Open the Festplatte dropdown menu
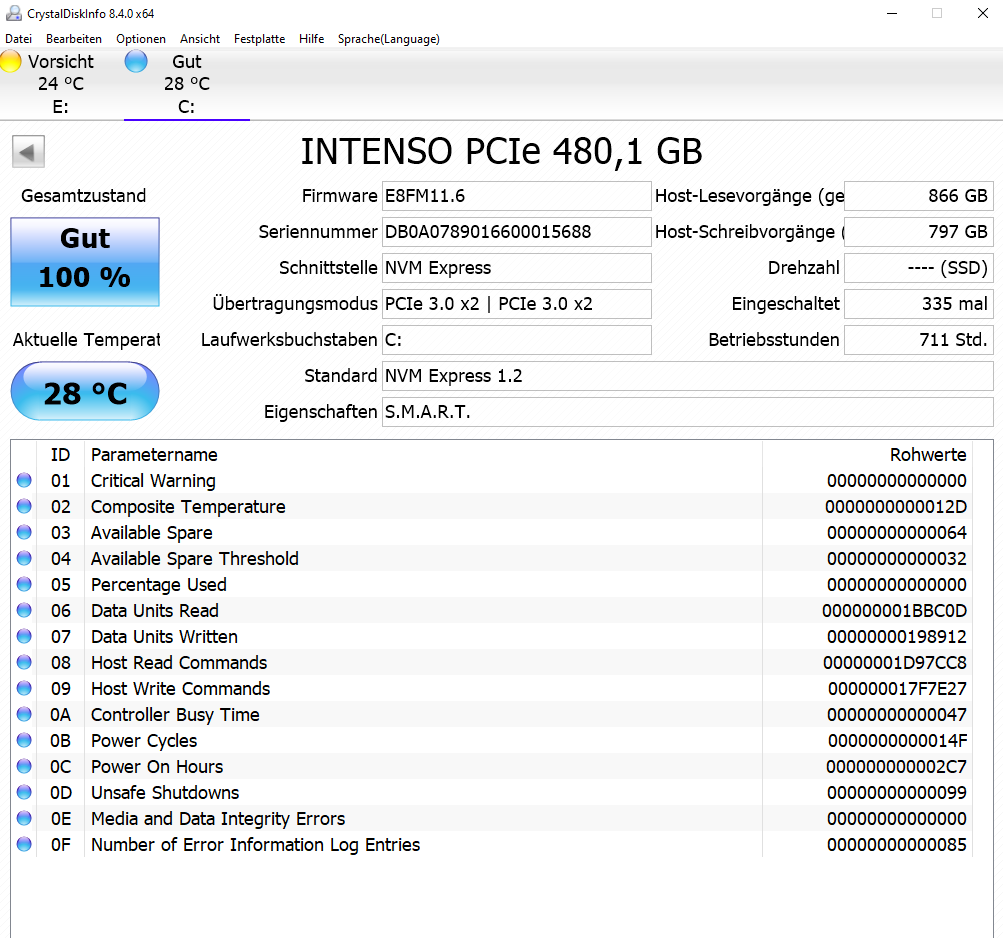 259,39
